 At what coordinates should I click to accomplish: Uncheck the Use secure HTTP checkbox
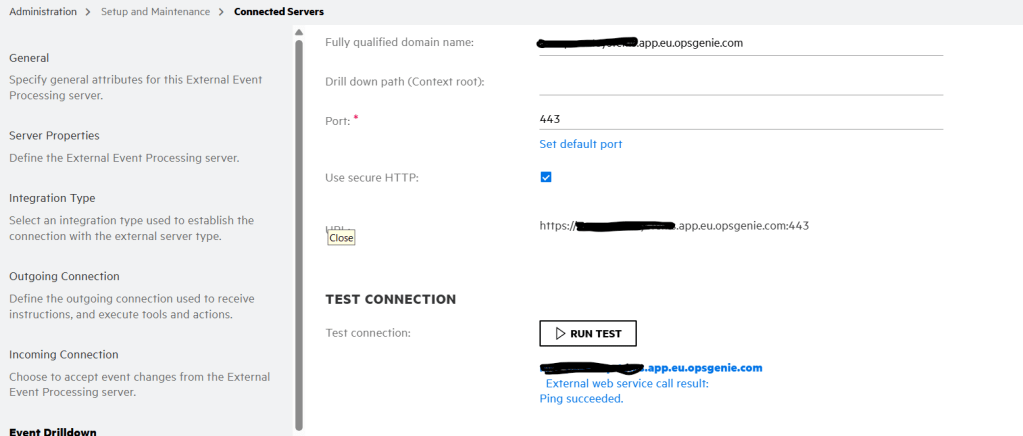(546, 177)
